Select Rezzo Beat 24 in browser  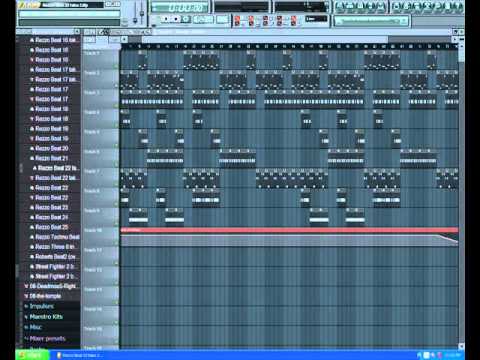tap(52, 217)
